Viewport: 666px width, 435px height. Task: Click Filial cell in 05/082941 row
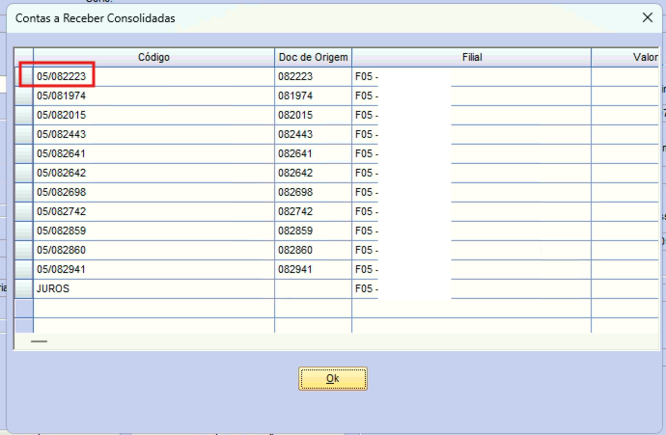coord(471,269)
